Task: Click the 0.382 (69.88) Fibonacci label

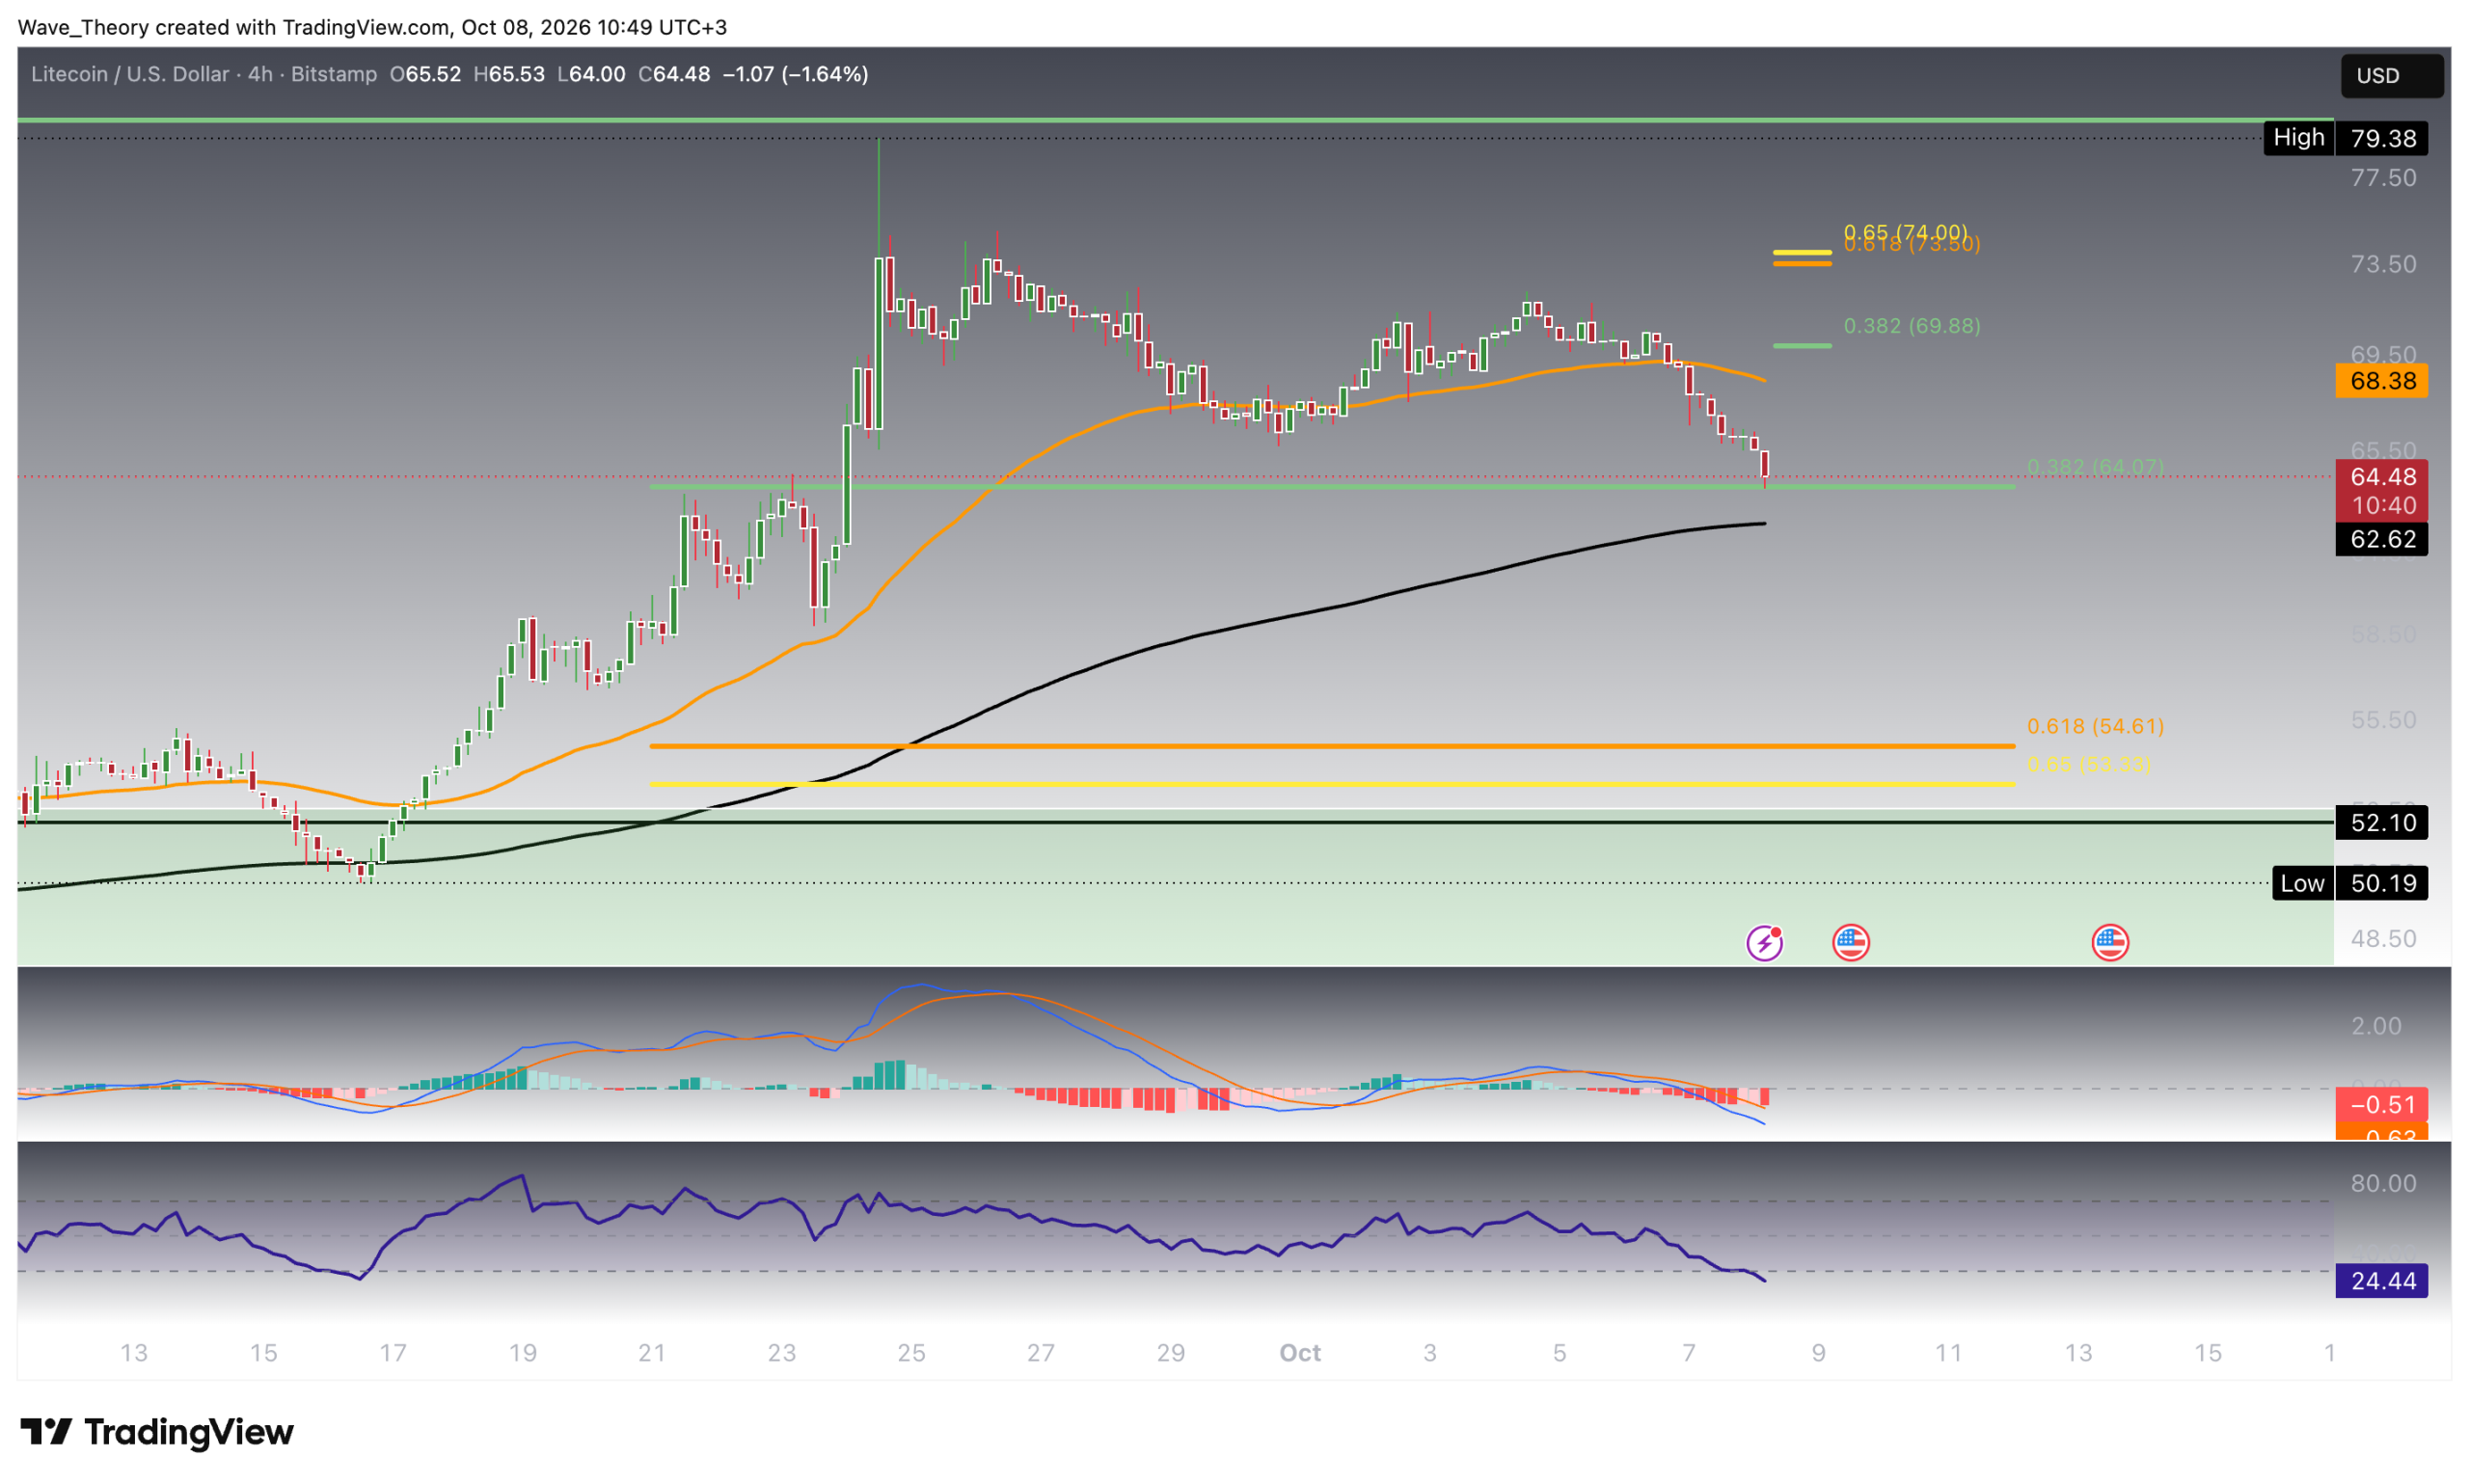Action: point(1911,326)
